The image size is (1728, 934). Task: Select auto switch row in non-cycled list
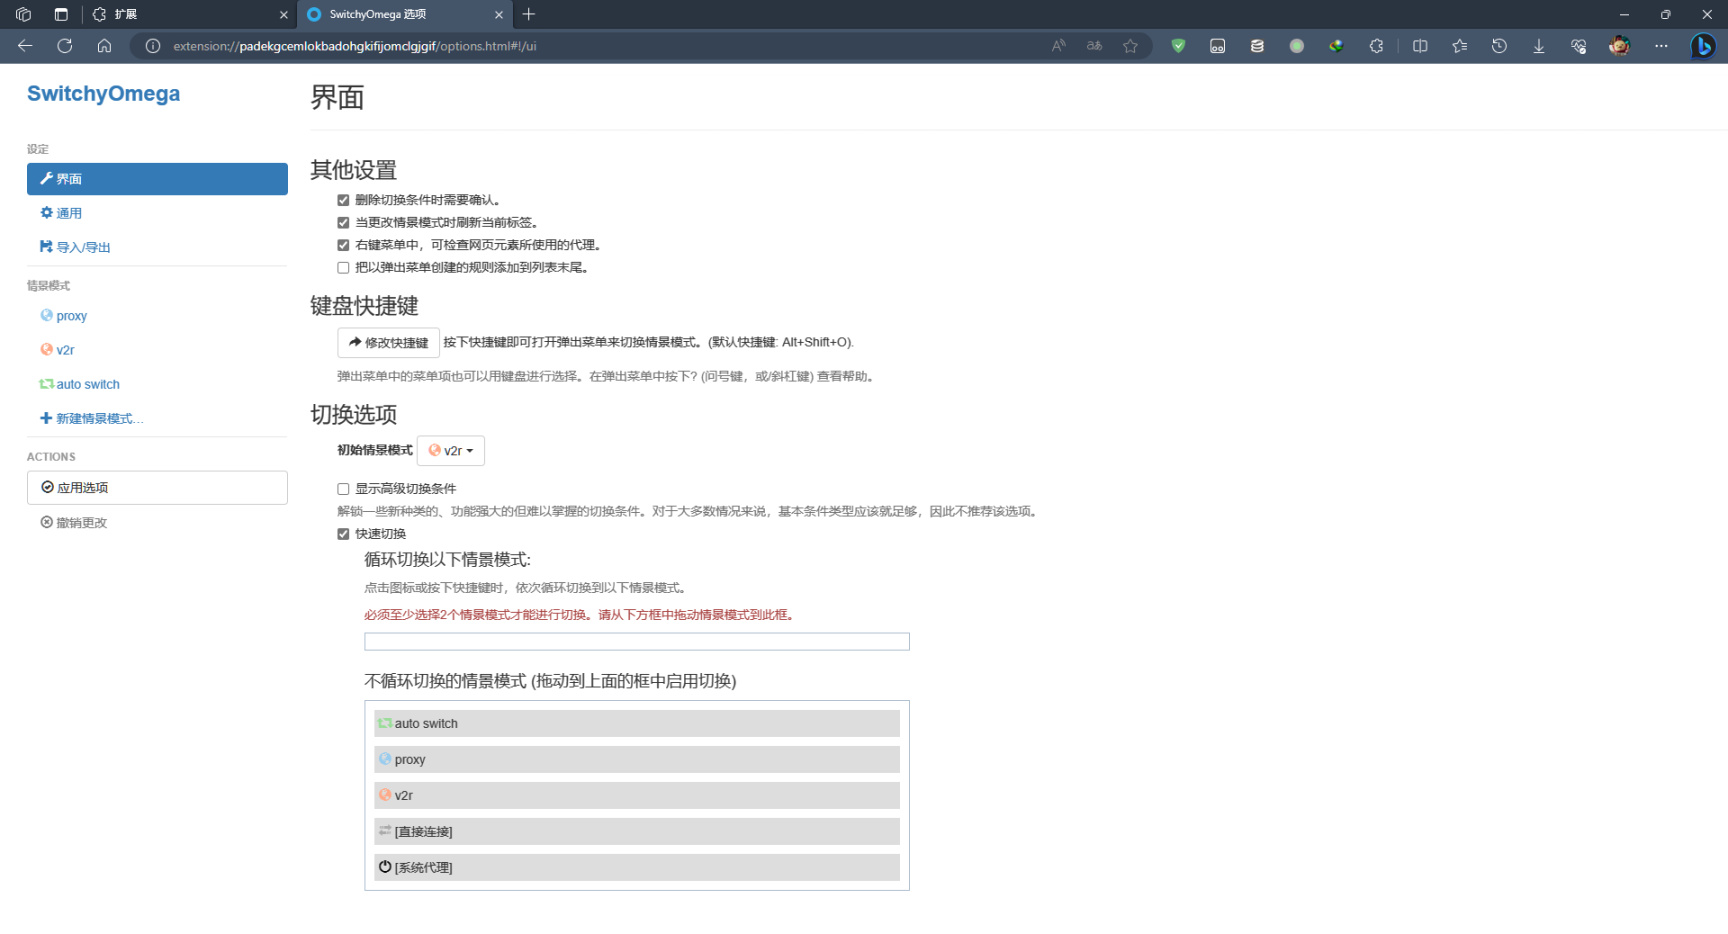pos(637,724)
